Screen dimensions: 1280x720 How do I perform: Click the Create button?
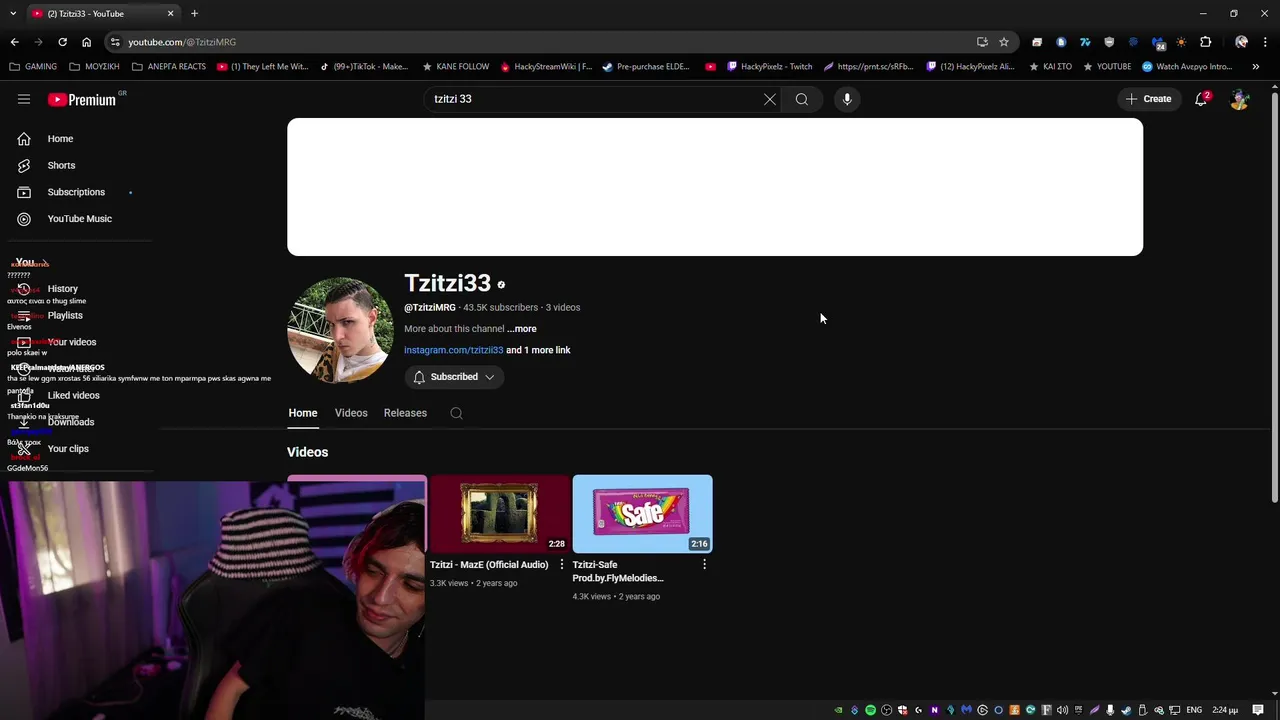coord(1148,99)
